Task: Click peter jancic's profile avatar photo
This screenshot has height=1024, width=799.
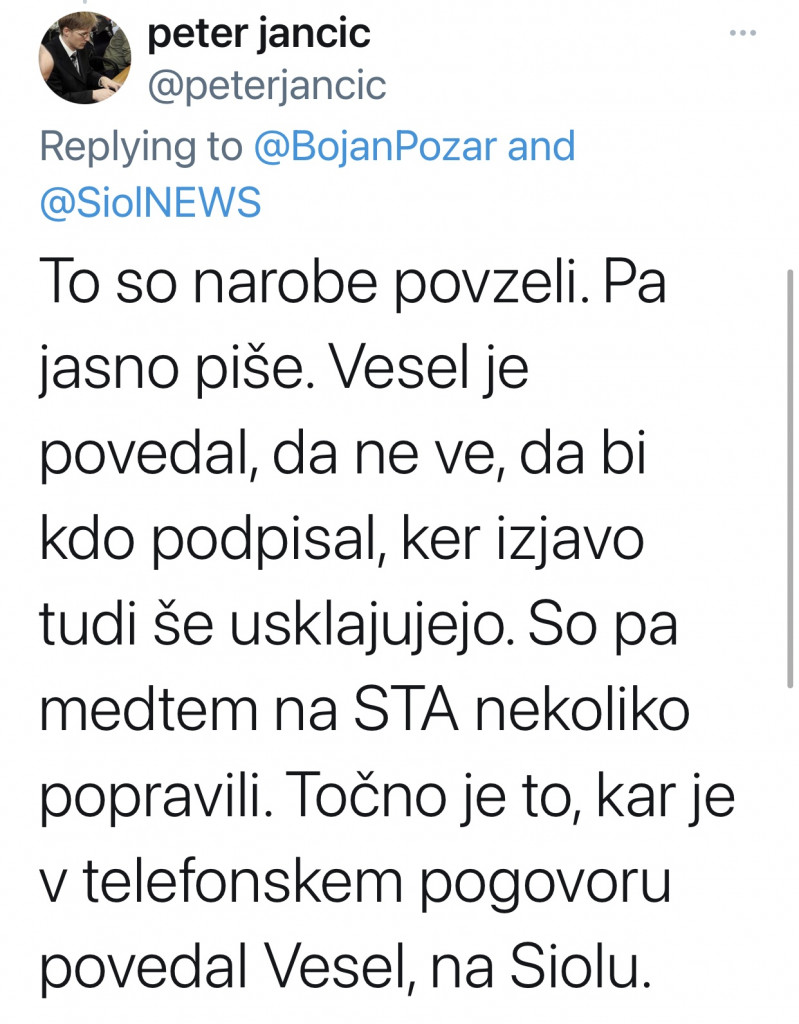Action: tap(85, 60)
